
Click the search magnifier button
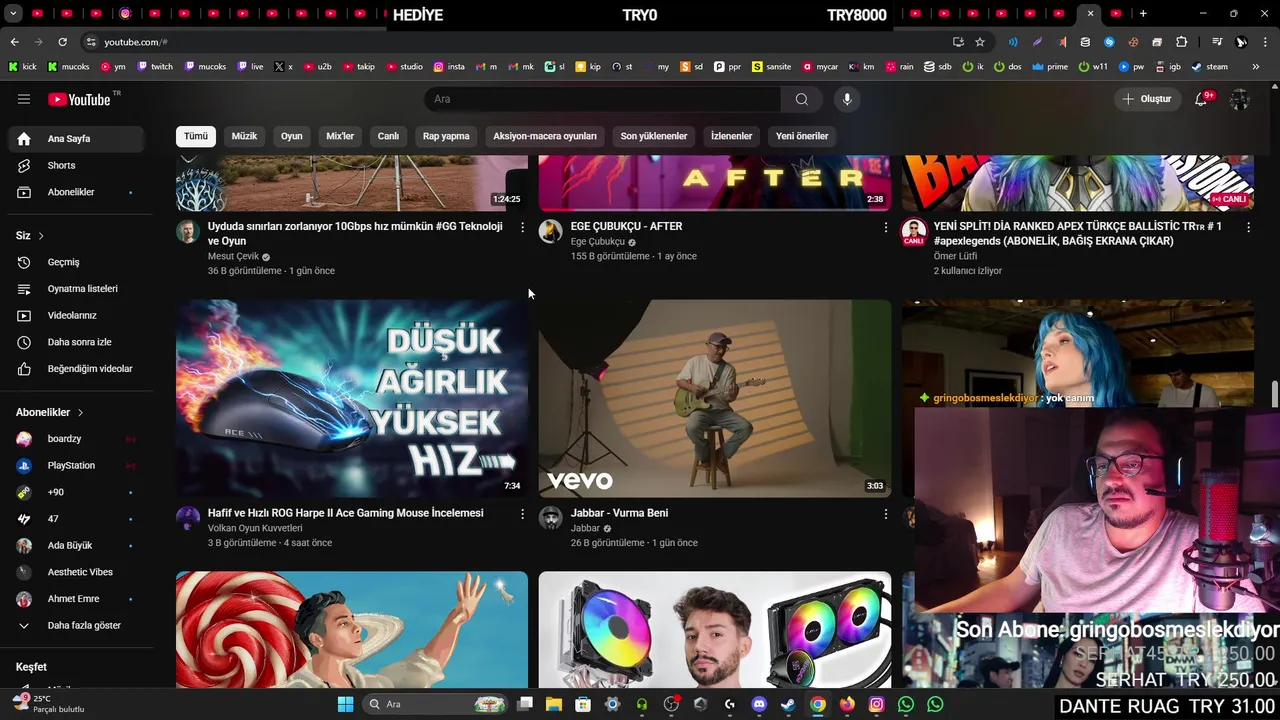(801, 99)
